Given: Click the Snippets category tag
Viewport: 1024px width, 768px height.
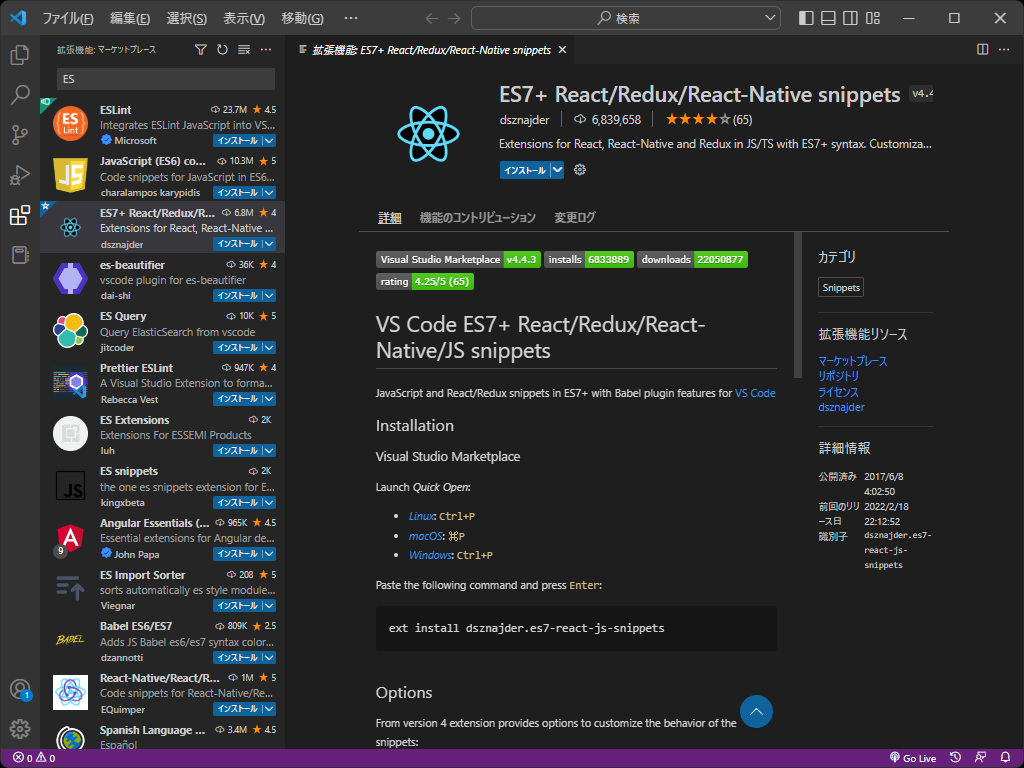Looking at the screenshot, I should 840,287.
